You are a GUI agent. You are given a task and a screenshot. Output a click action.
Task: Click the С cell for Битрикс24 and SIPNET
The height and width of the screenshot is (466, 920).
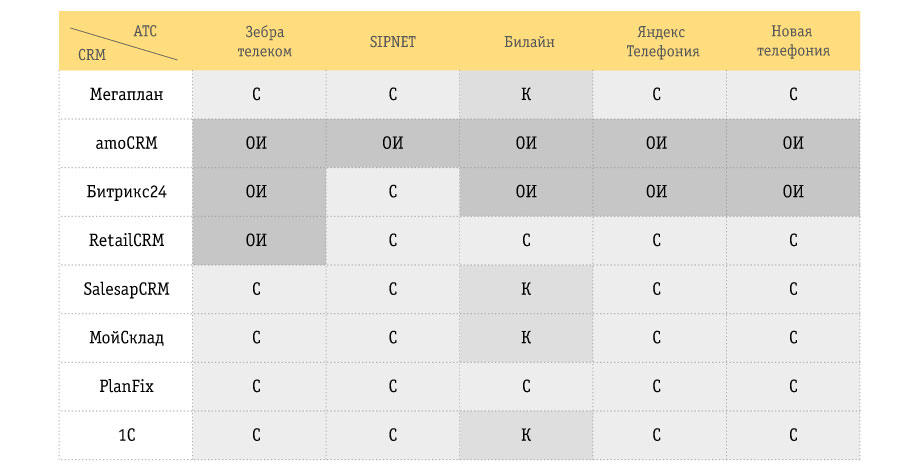(x=393, y=192)
